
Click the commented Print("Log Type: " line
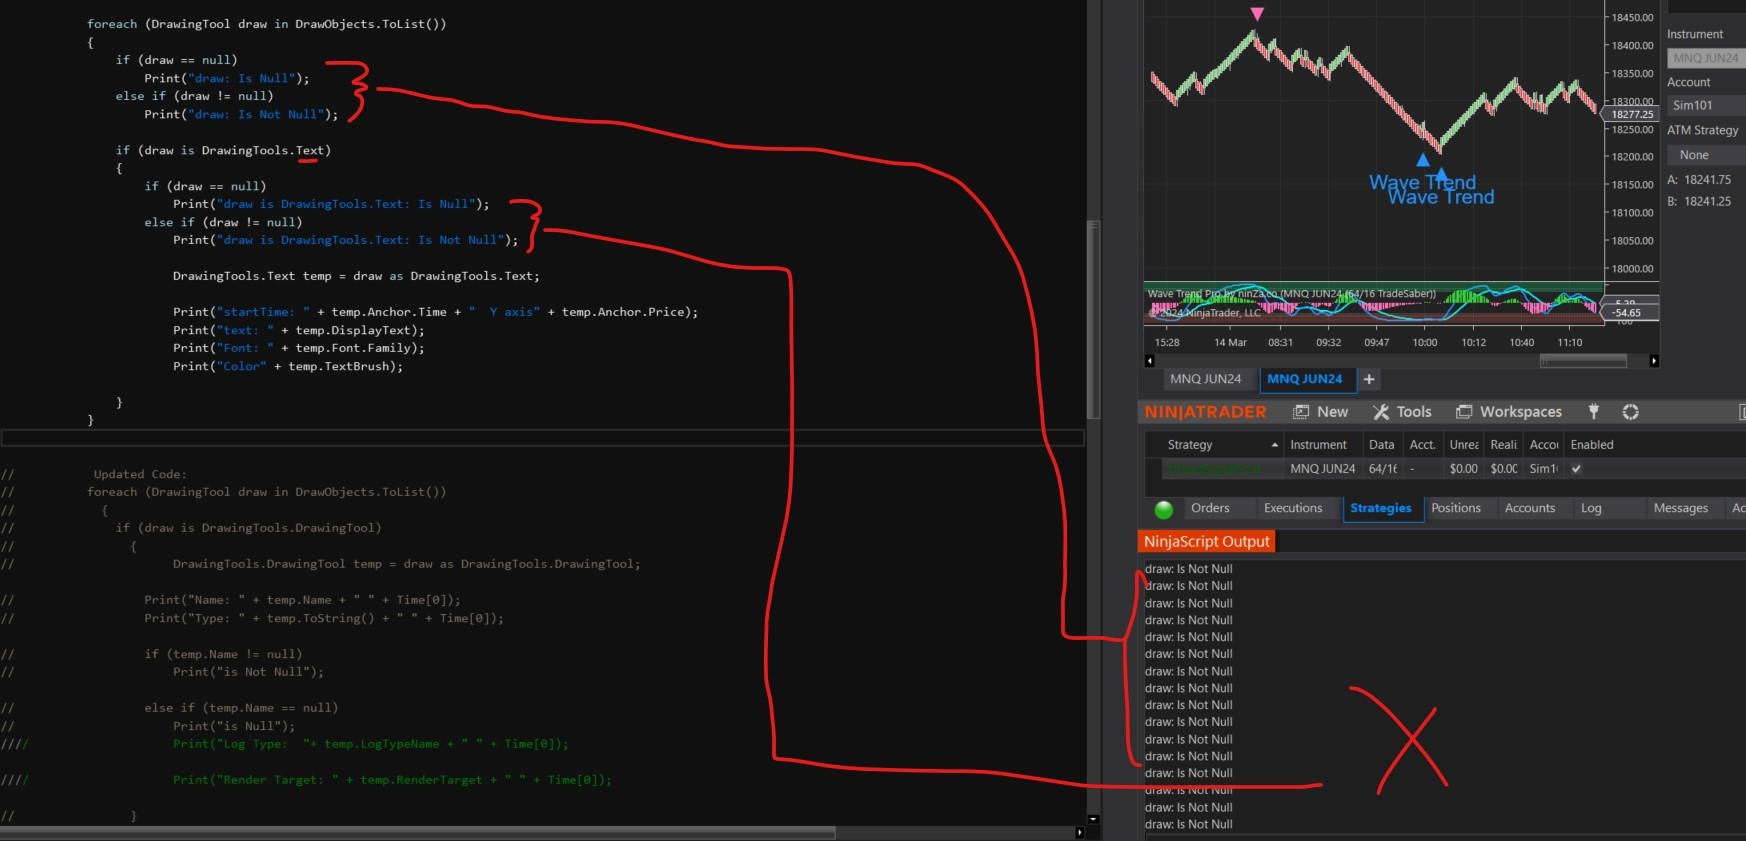[x=370, y=744]
